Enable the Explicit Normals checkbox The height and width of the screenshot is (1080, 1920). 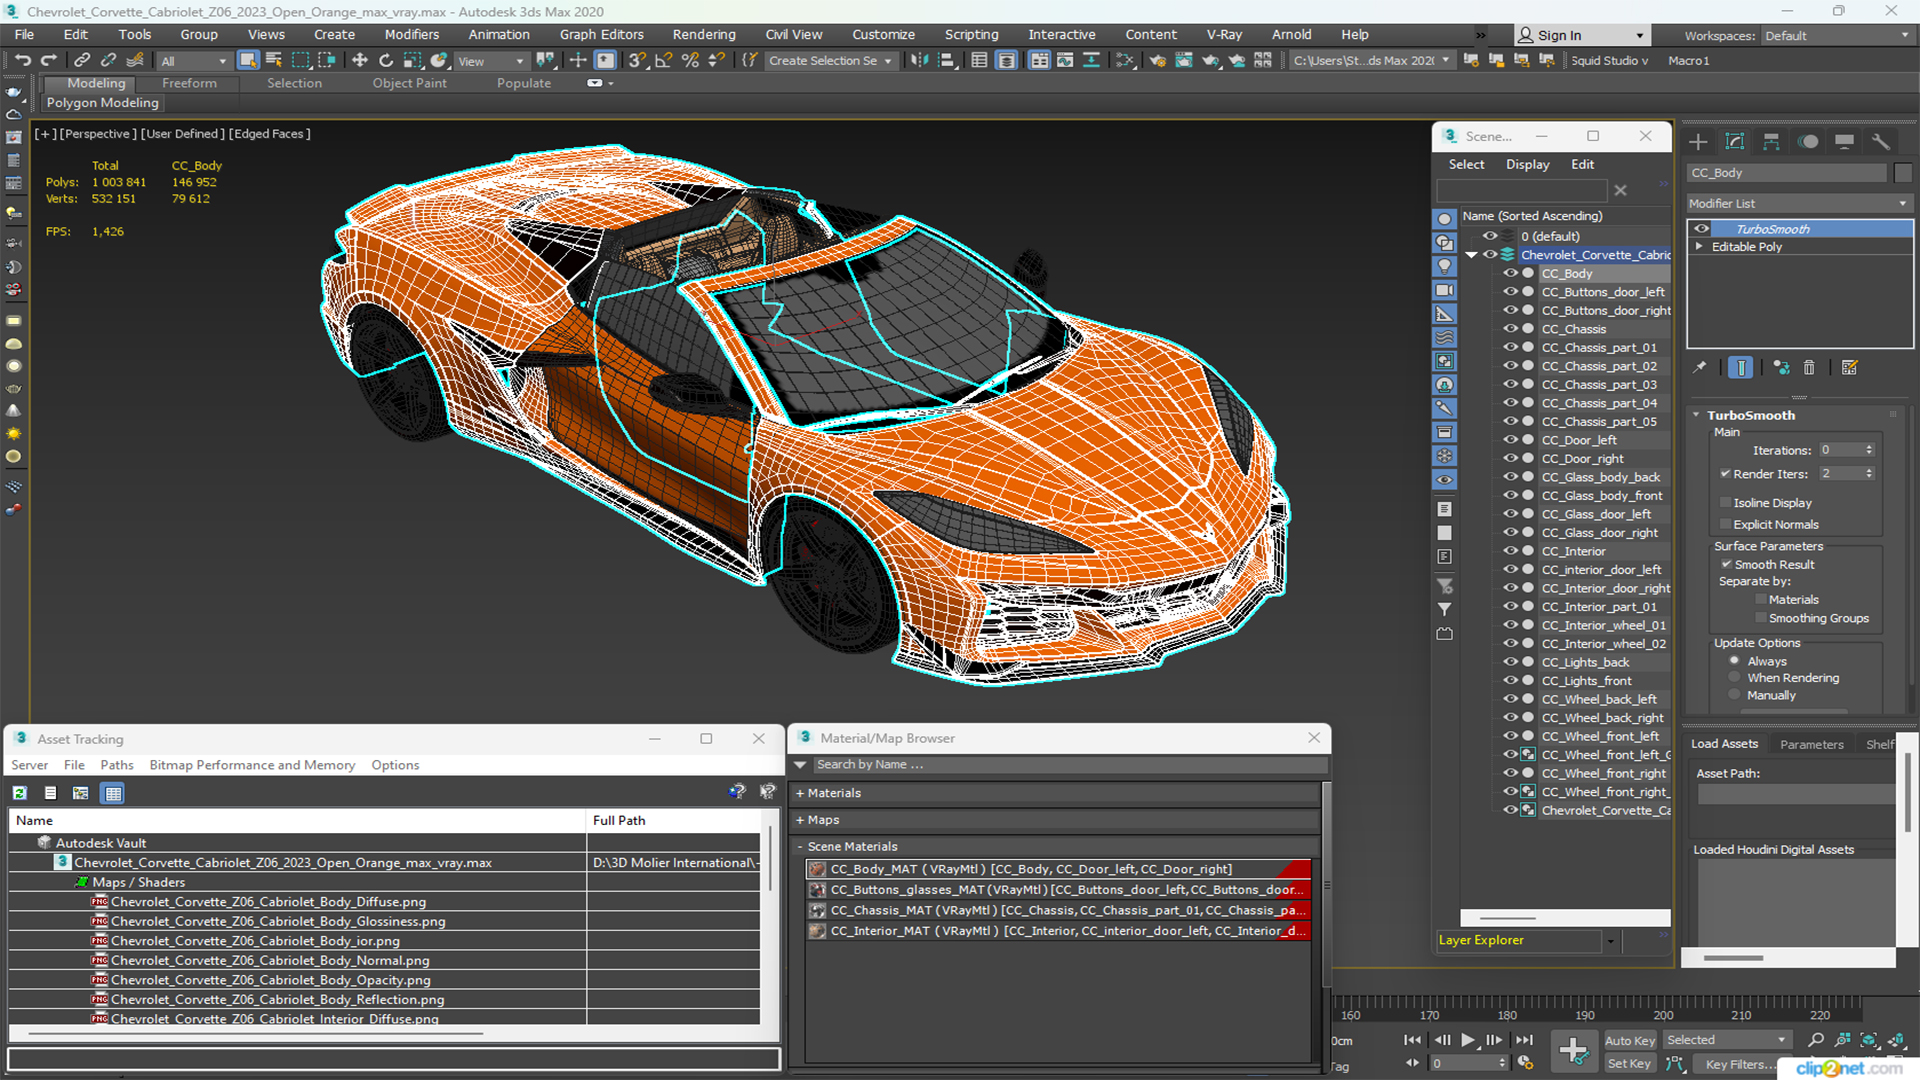click(1725, 525)
